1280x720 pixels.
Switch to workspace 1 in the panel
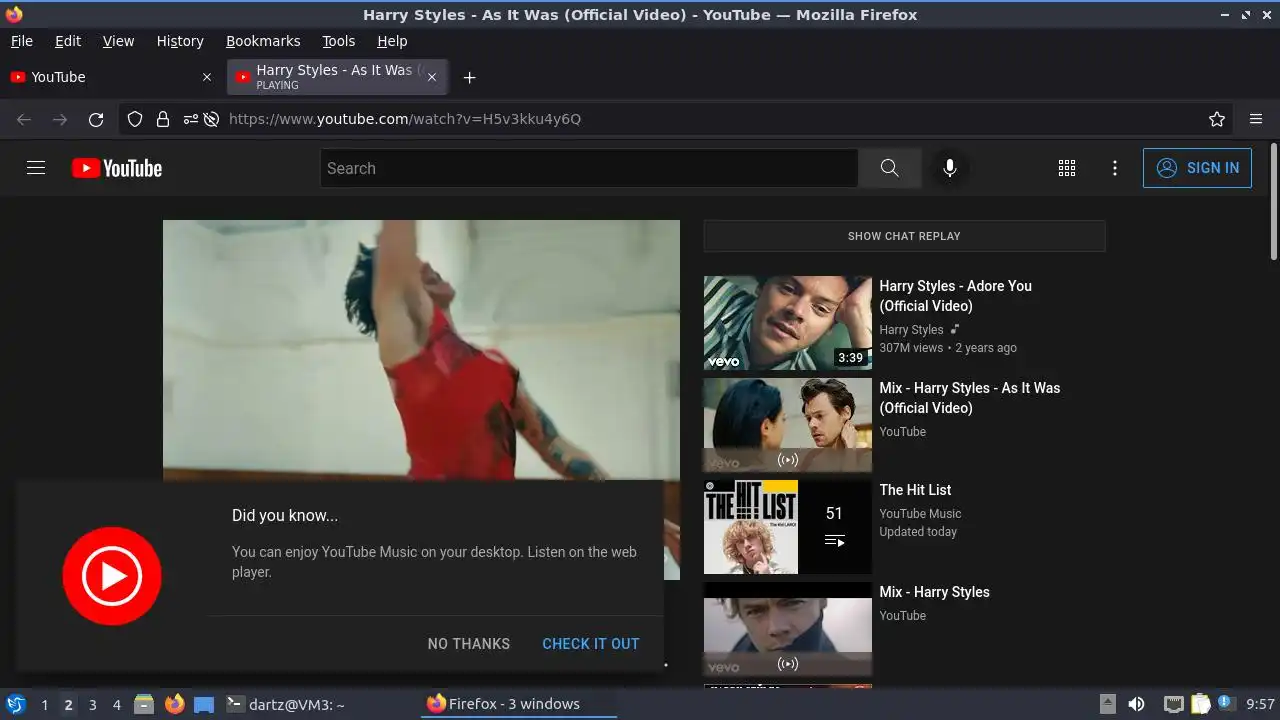pos(44,705)
